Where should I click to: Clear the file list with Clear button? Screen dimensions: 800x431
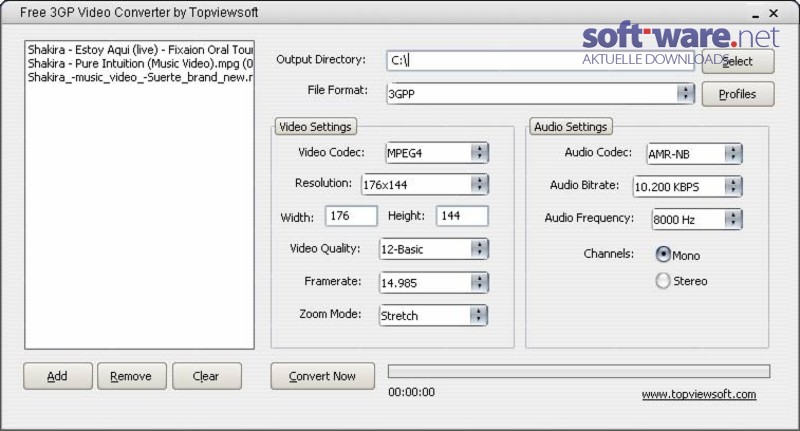click(207, 376)
